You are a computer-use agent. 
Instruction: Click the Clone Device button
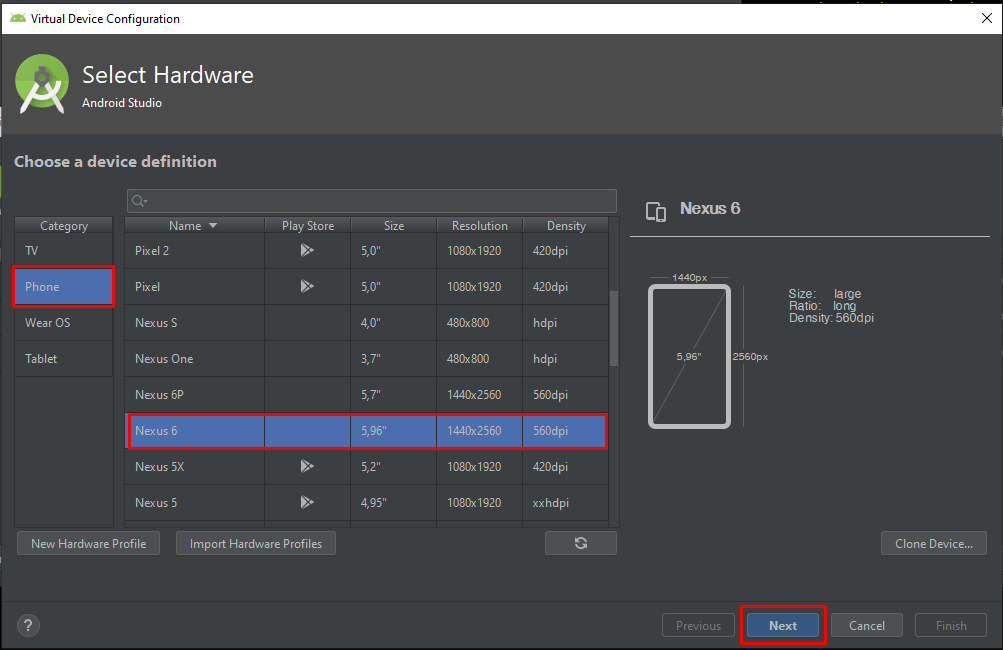pyautogui.click(x=933, y=544)
